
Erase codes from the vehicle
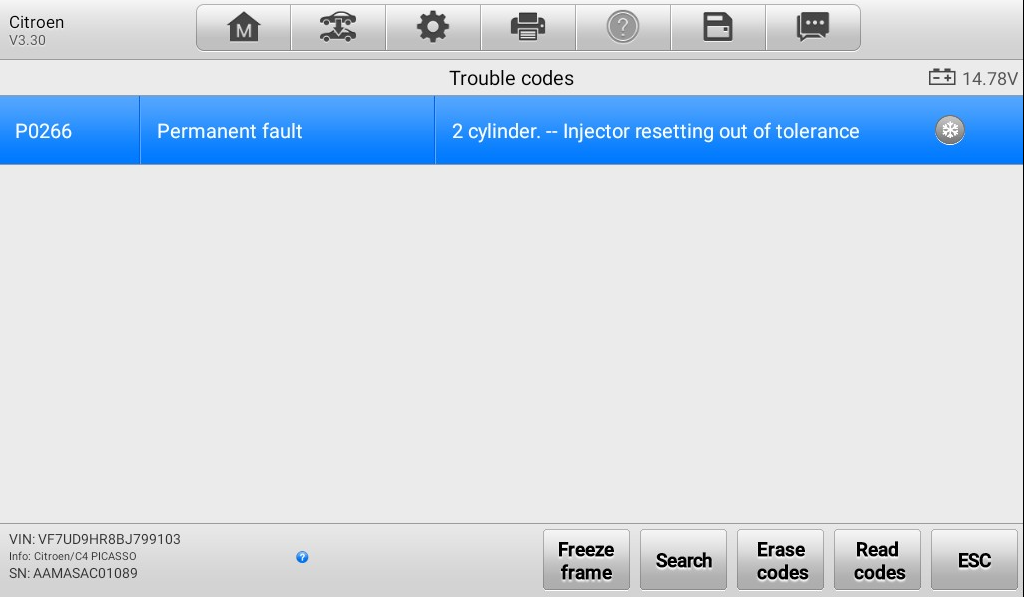tap(780, 560)
